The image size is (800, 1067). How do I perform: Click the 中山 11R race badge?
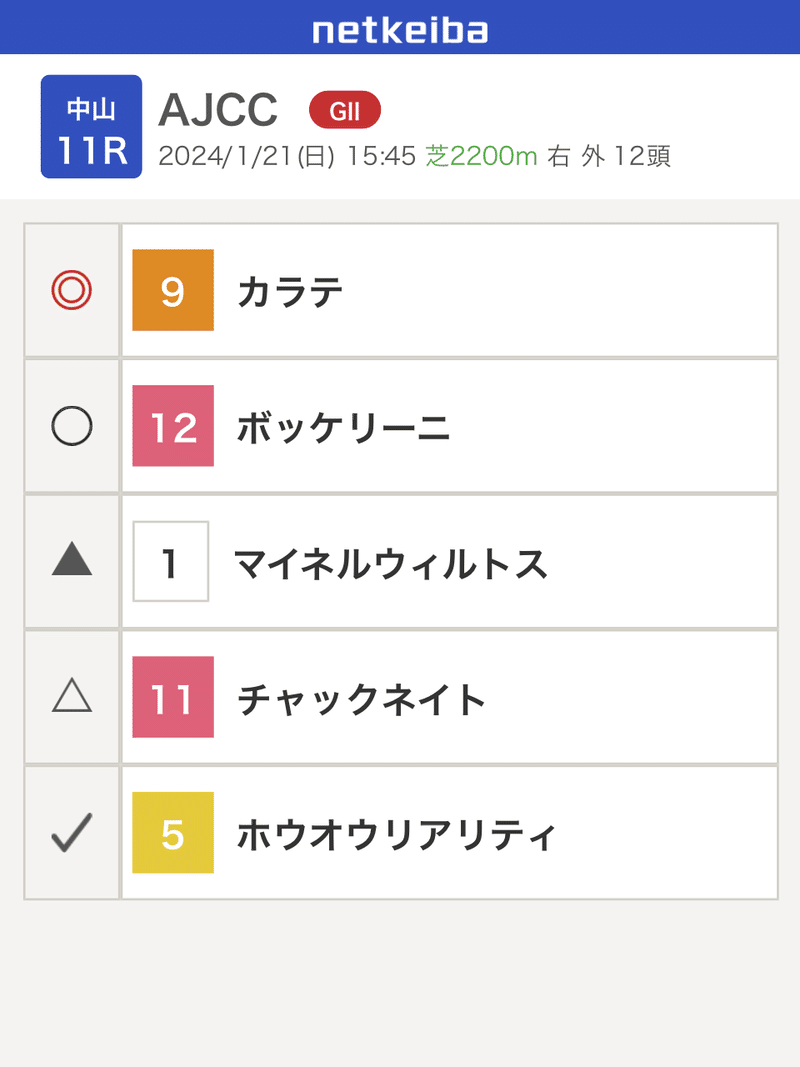[91, 127]
